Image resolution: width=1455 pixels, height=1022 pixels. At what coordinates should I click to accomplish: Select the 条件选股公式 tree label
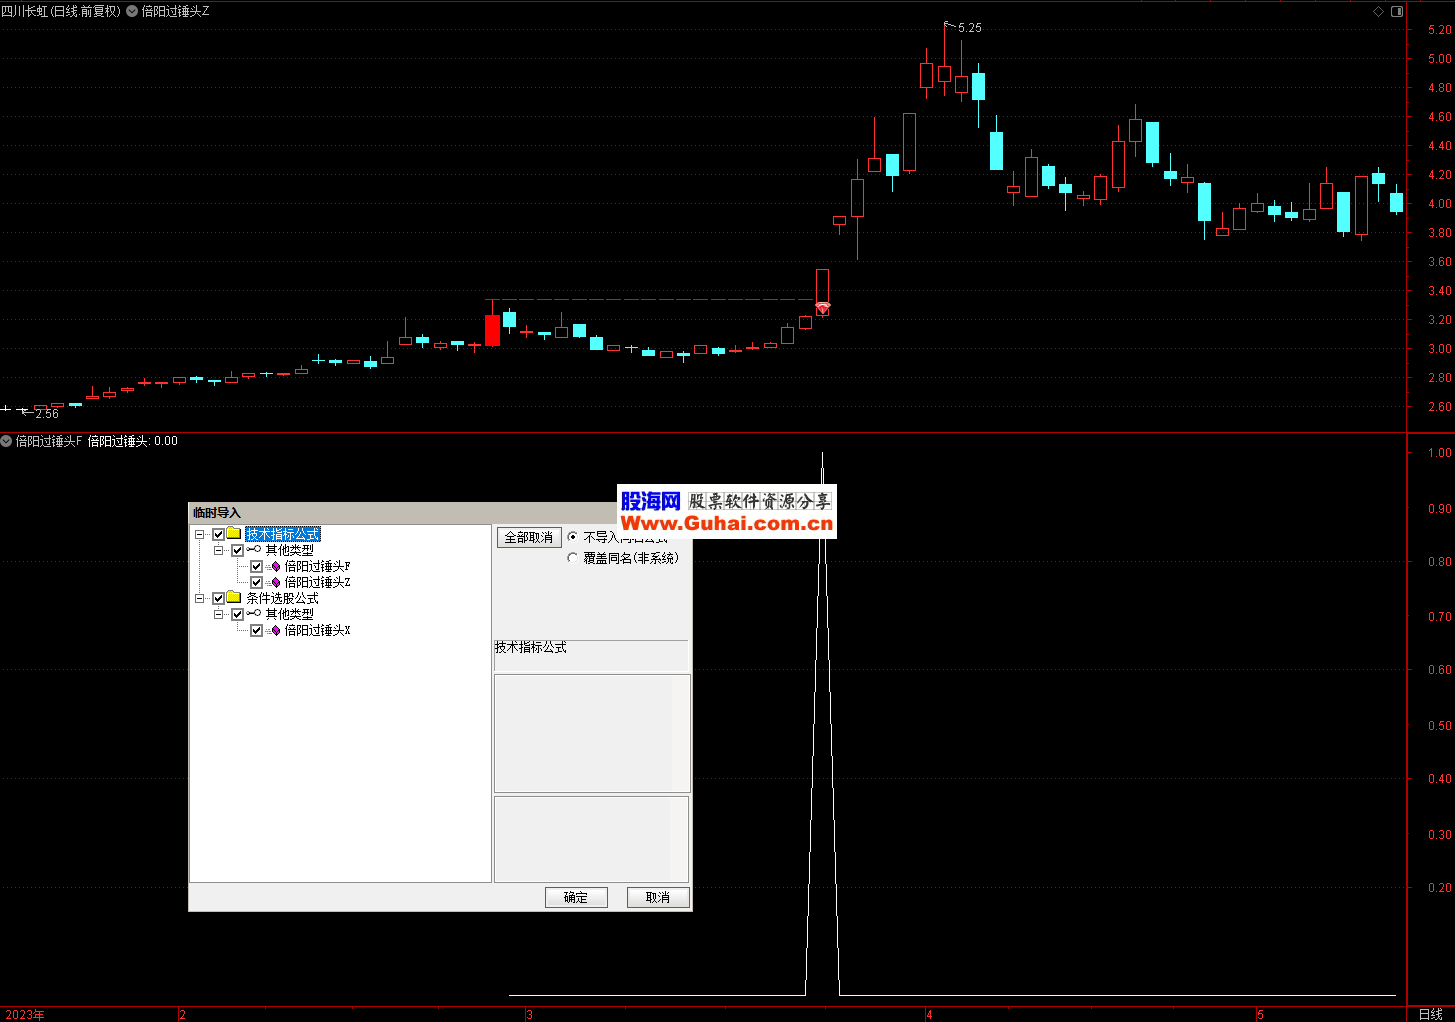[x=283, y=598]
